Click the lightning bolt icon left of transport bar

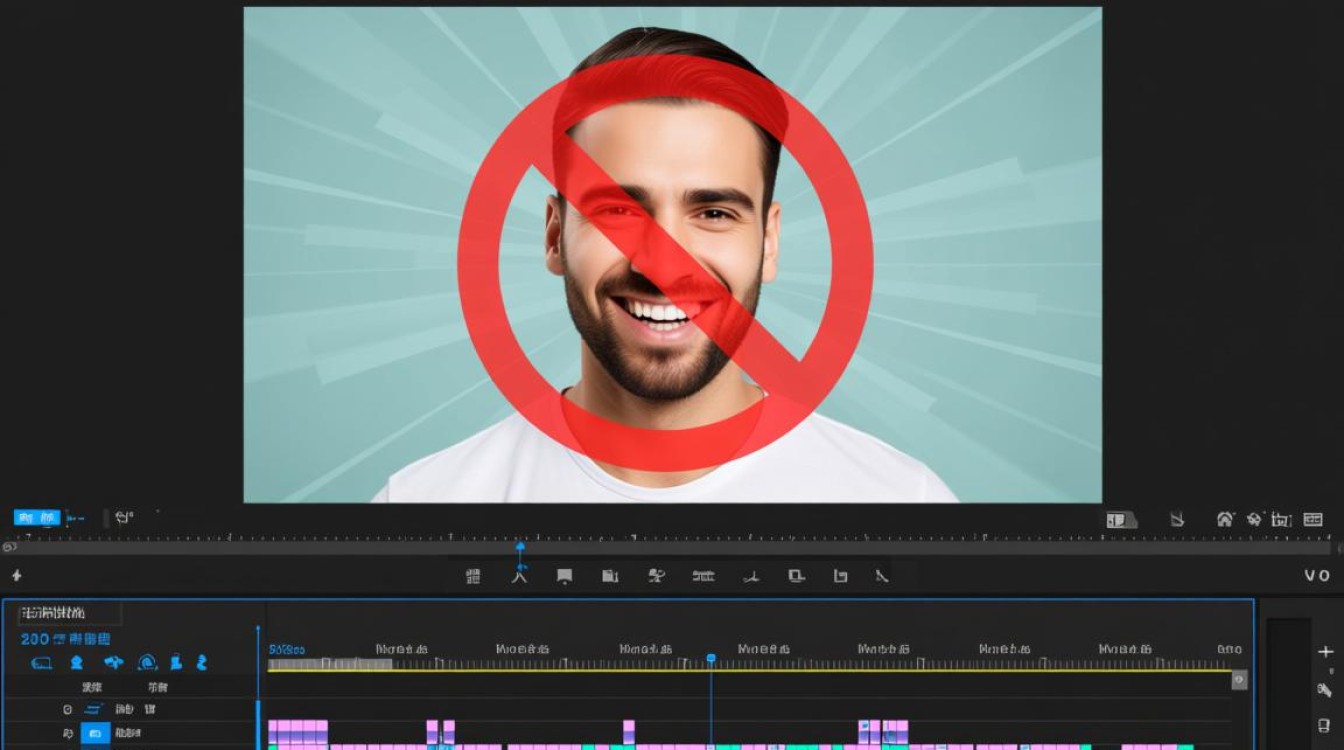pyautogui.click(x=16, y=575)
